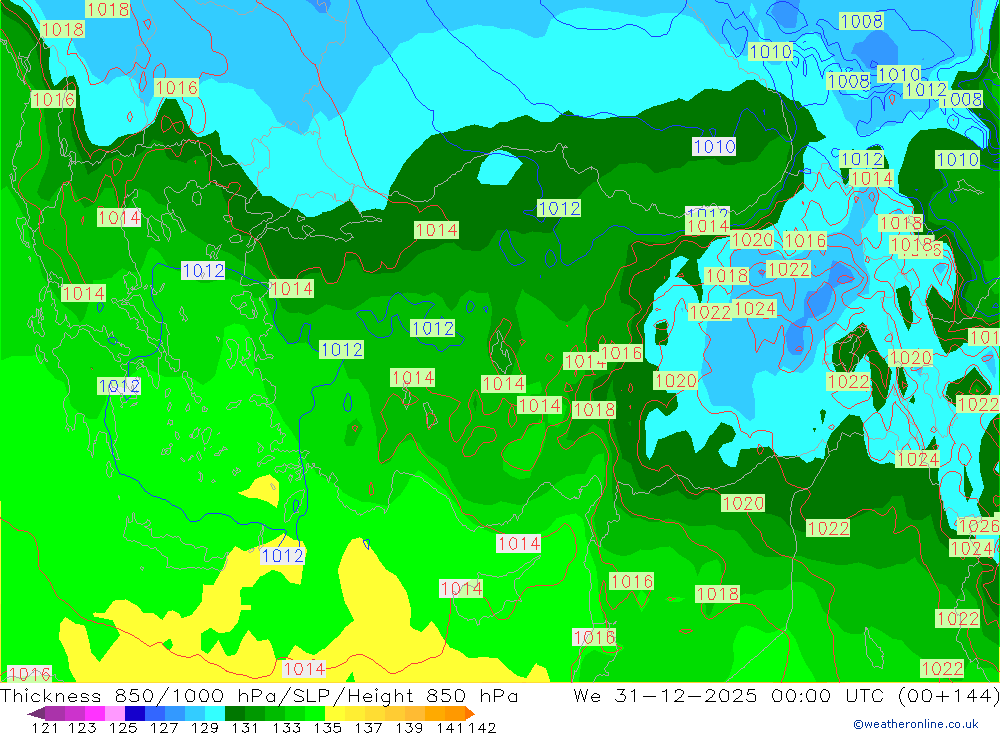Click the 133 legend value
The height and width of the screenshot is (733, 1000).
[x=286, y=728]
